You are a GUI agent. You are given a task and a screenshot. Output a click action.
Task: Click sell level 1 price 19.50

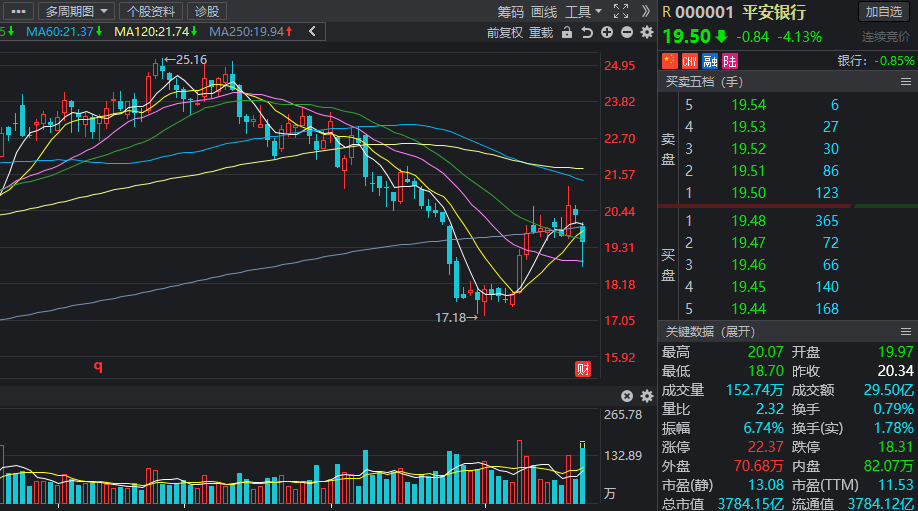pos(748,193)
